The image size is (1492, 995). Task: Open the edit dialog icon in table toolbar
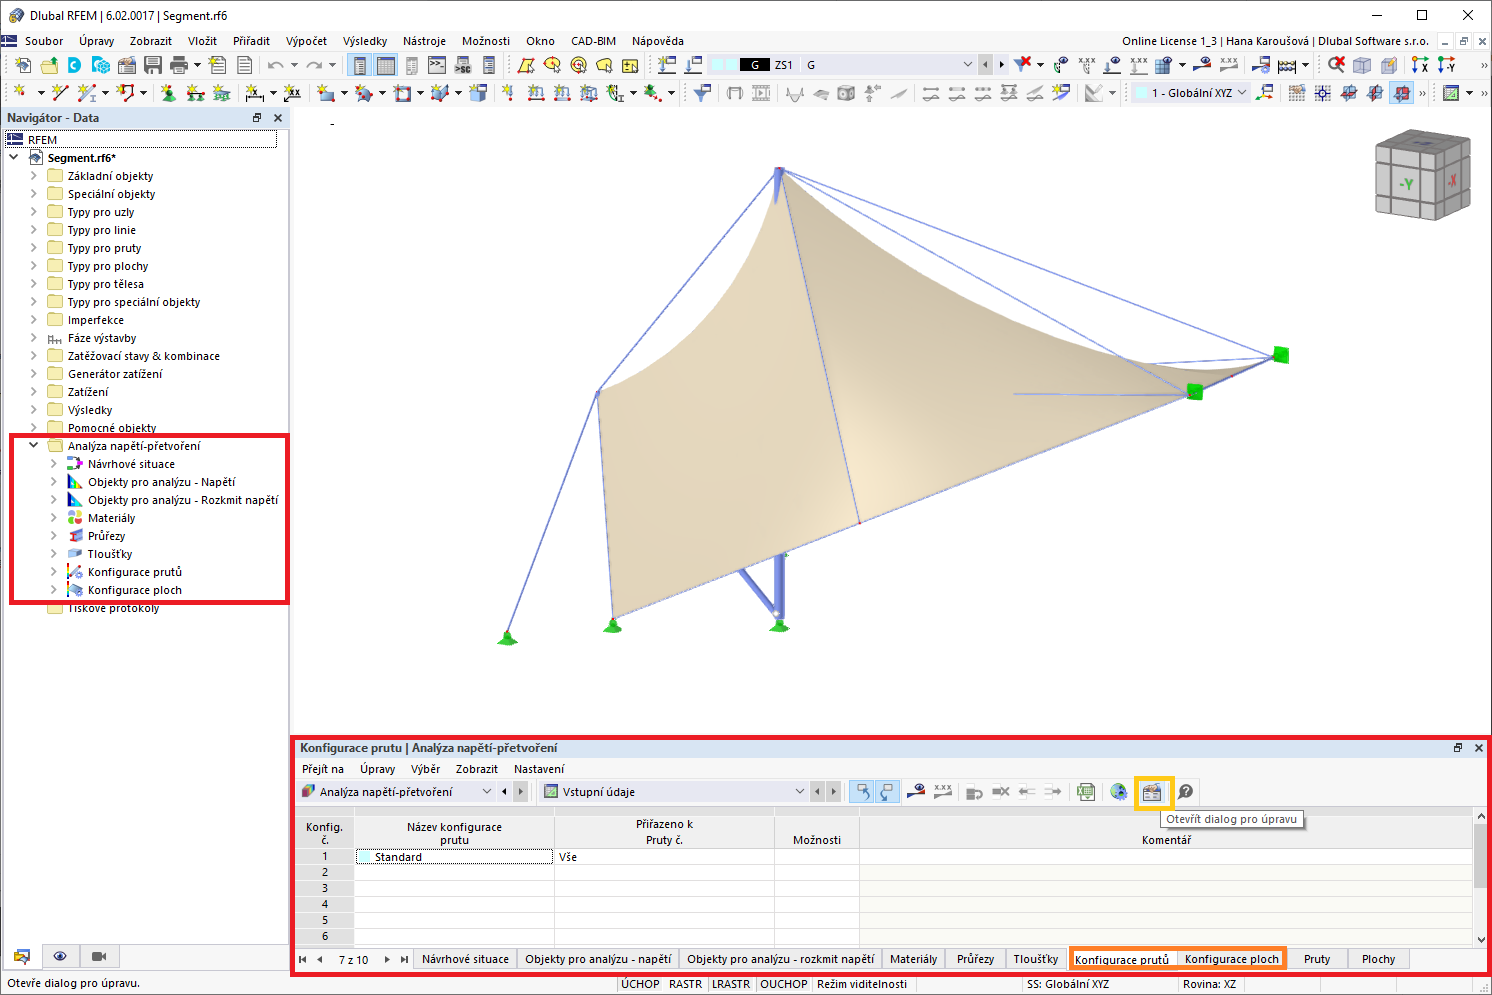[x=1152, y=792]
